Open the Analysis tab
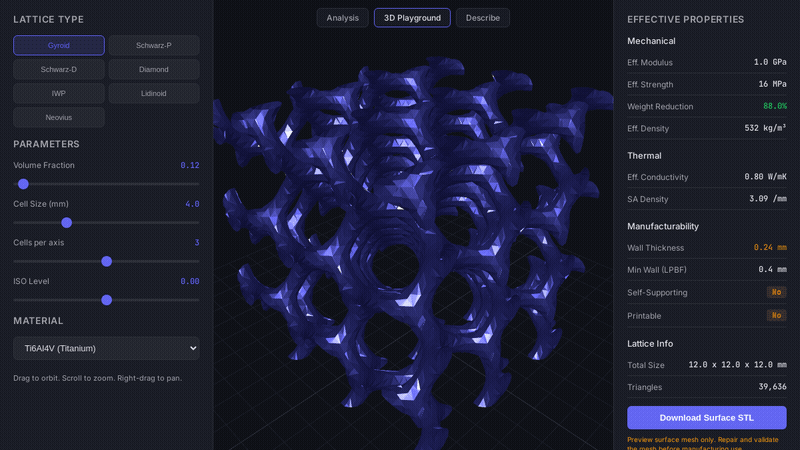This screenshot has width=800, height=450. [342, 18]
